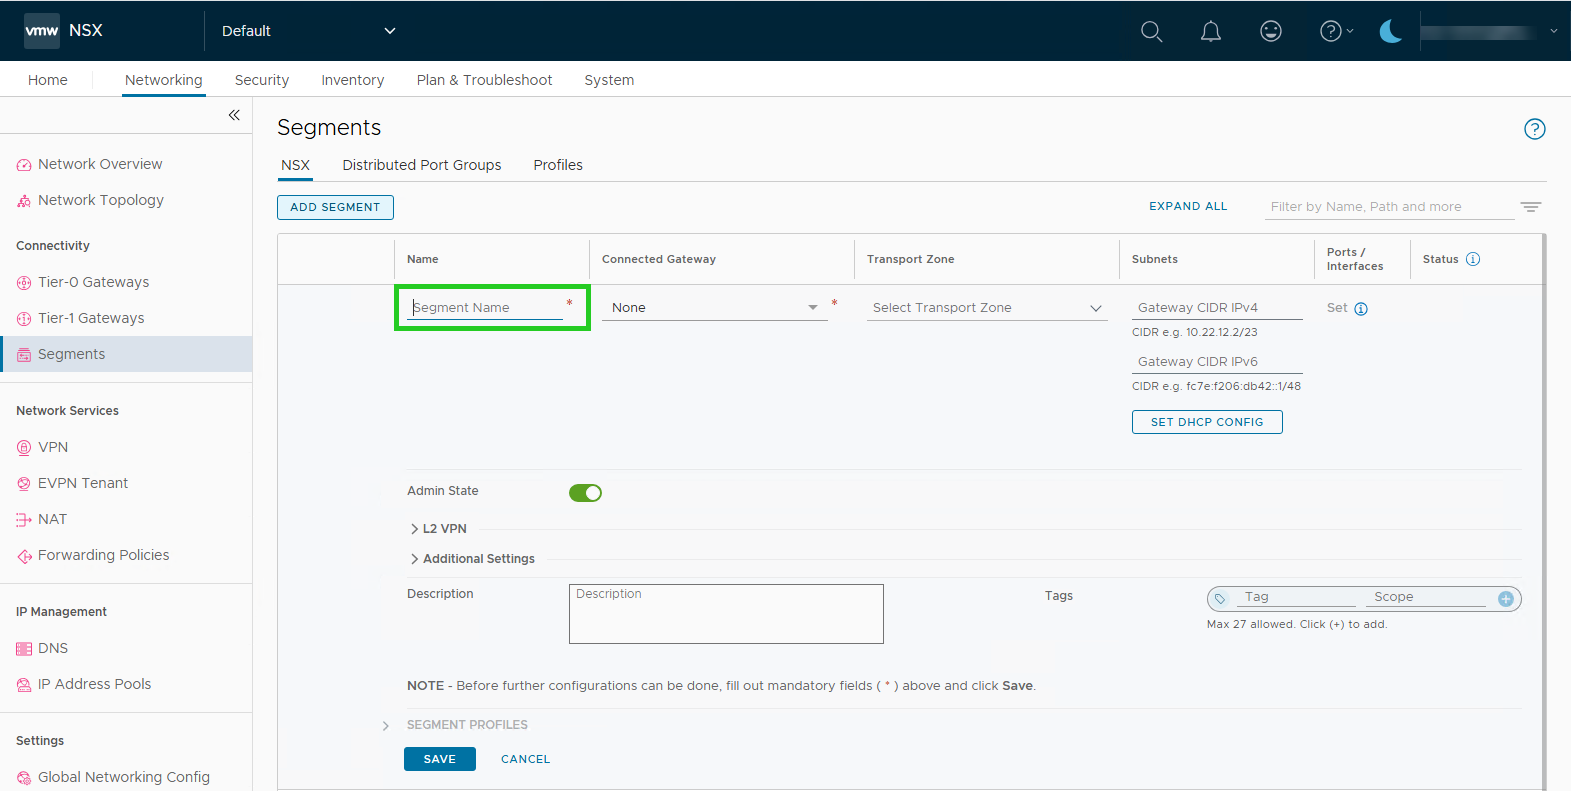Screen dimensions: 1571x791
Task: Click EXPAND ALL link
Action: (x=1188, y=206)
